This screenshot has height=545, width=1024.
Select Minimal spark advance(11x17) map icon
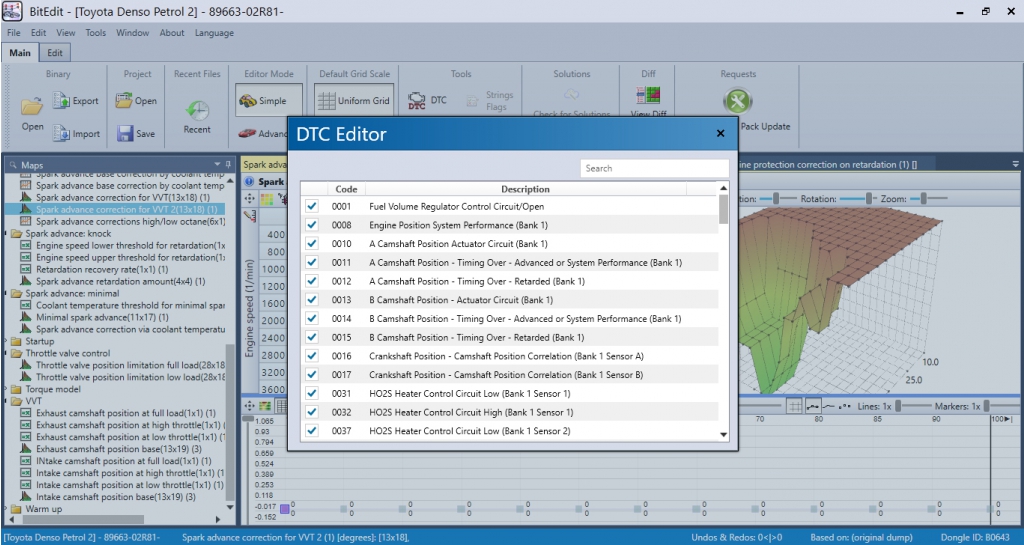coord(25,317)
